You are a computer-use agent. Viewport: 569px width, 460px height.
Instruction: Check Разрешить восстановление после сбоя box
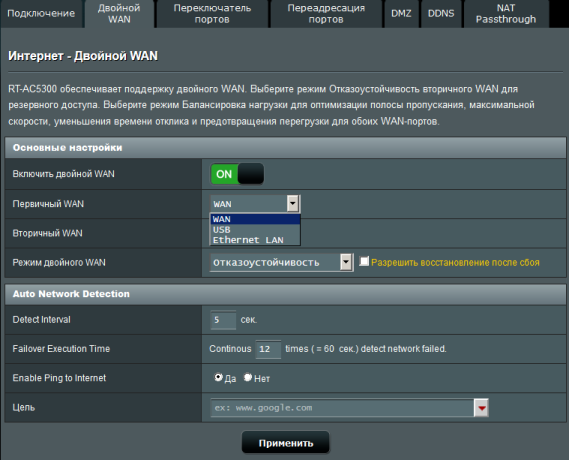pos(364,261)
